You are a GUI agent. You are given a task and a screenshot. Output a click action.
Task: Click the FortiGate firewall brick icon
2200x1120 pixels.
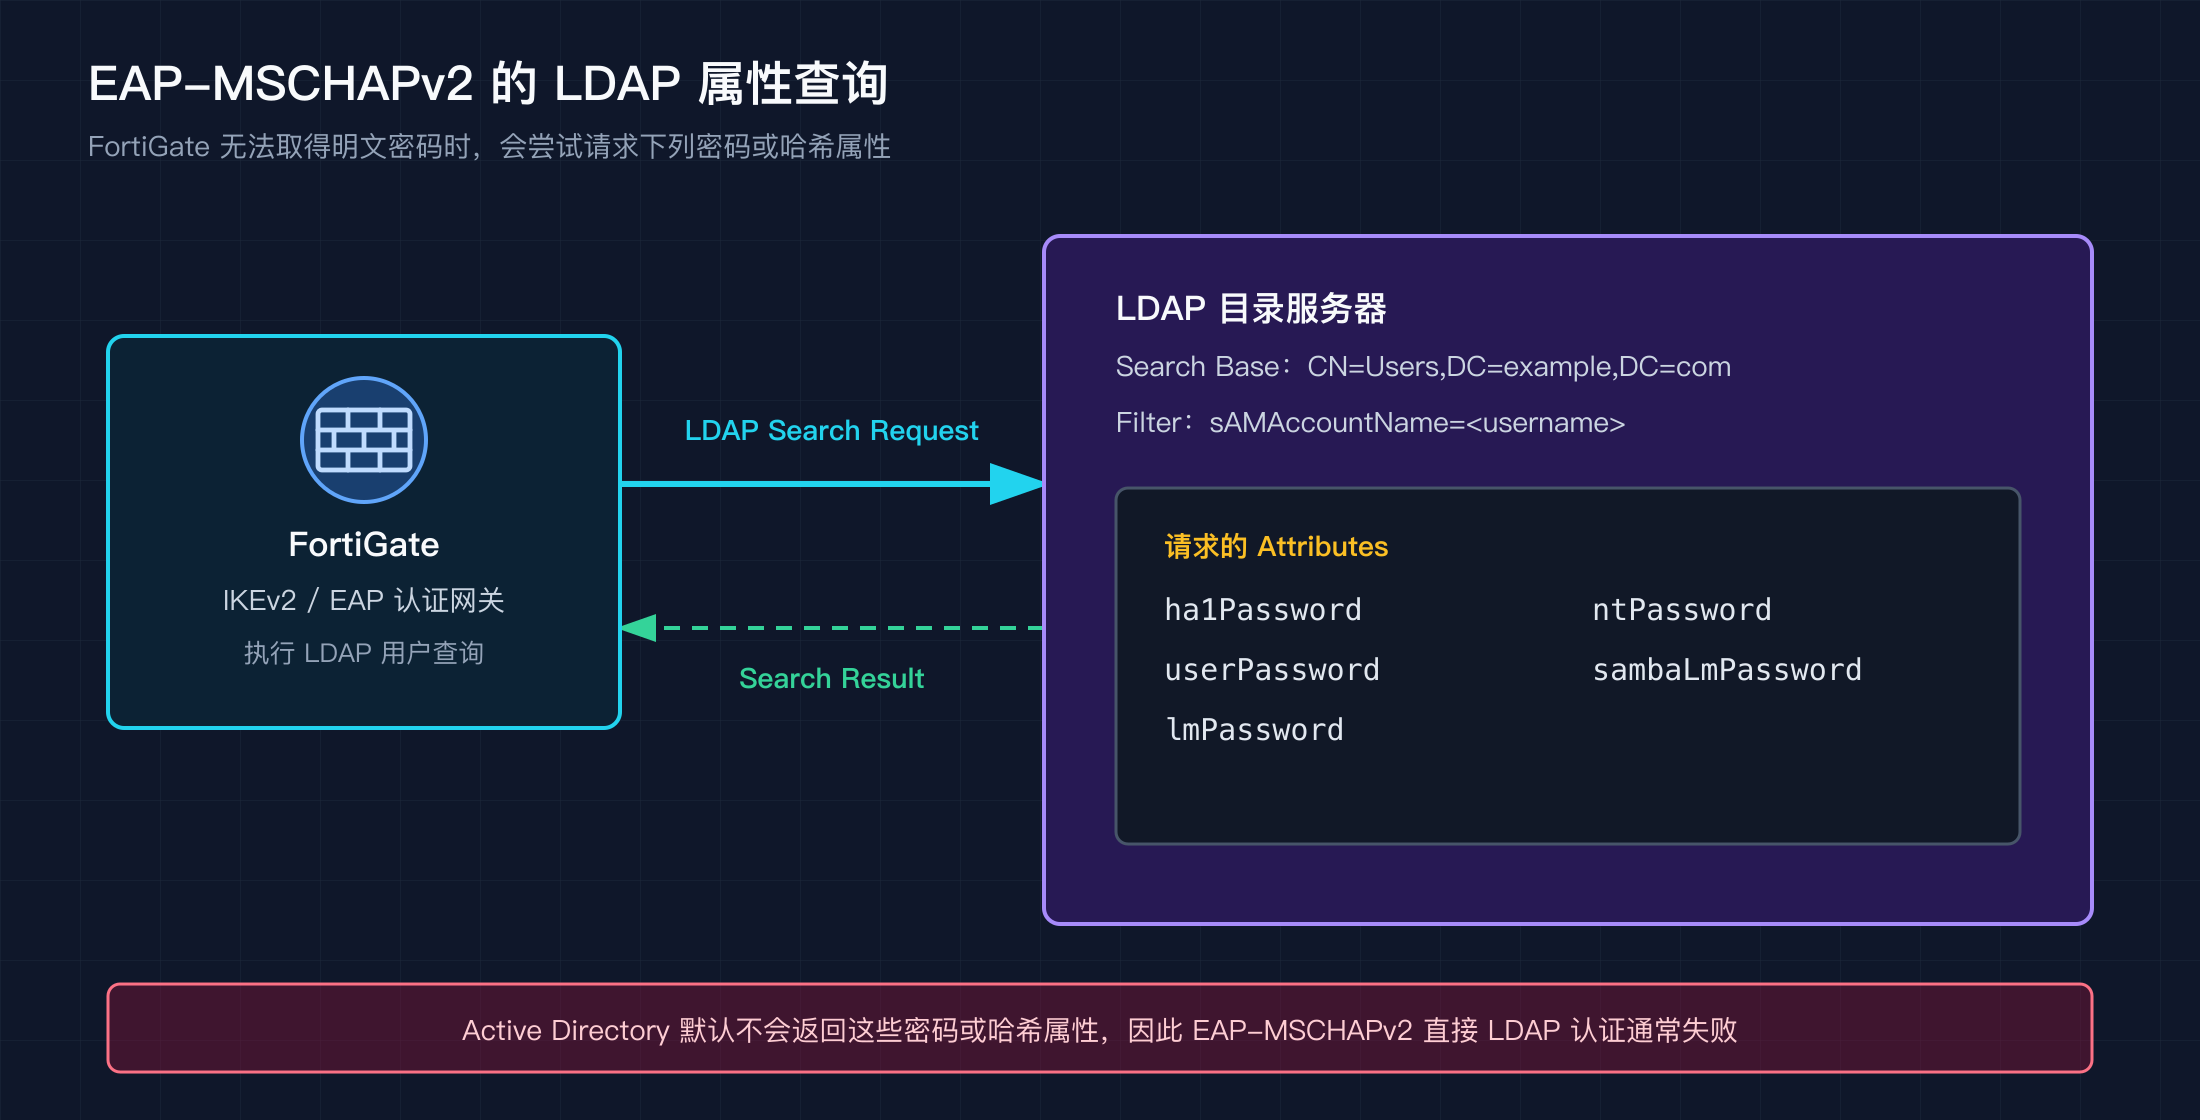tap(364, 440)
